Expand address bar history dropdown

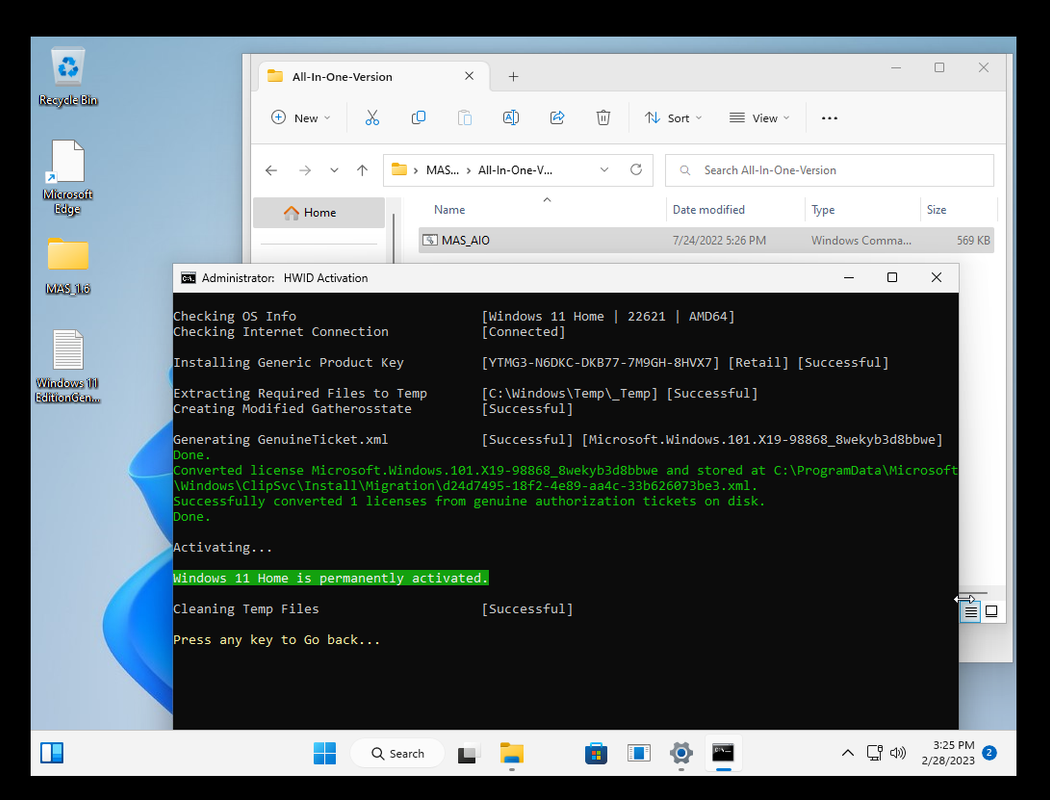pos(604,169)
